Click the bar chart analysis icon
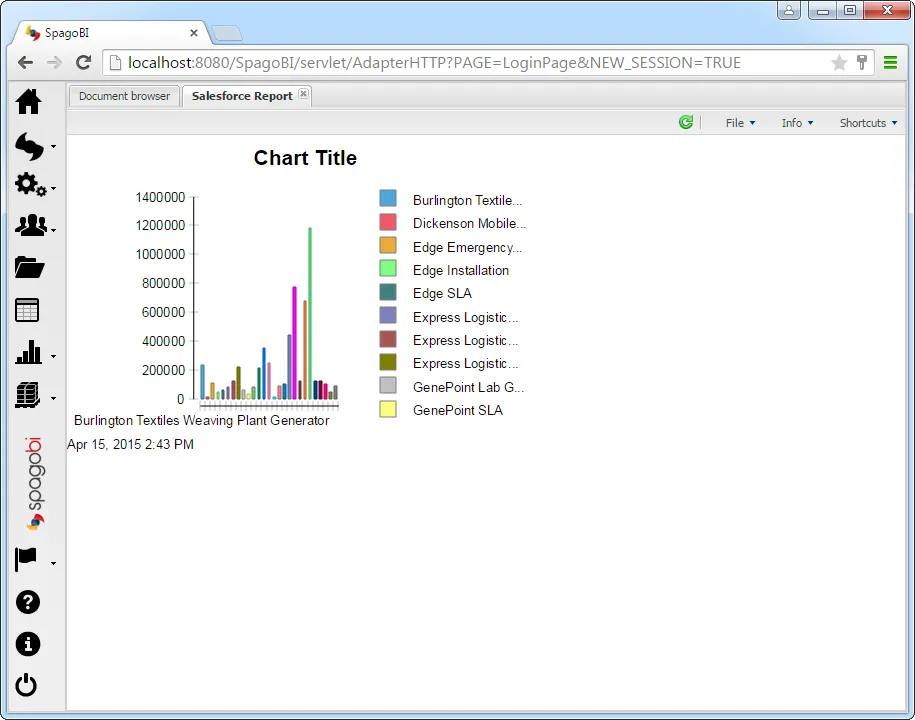Image resolution: width=915 pixels, height=720 pixels. click(28, 352)
